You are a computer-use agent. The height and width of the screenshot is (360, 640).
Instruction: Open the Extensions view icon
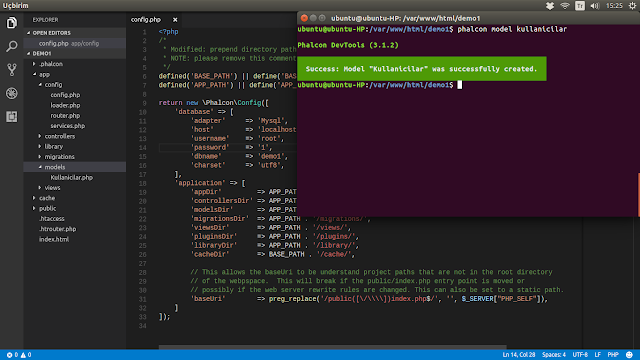11,117
